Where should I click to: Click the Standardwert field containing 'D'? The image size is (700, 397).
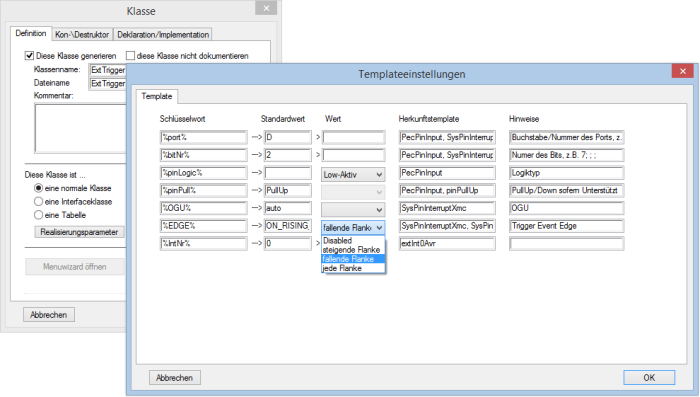click(288, 137)
